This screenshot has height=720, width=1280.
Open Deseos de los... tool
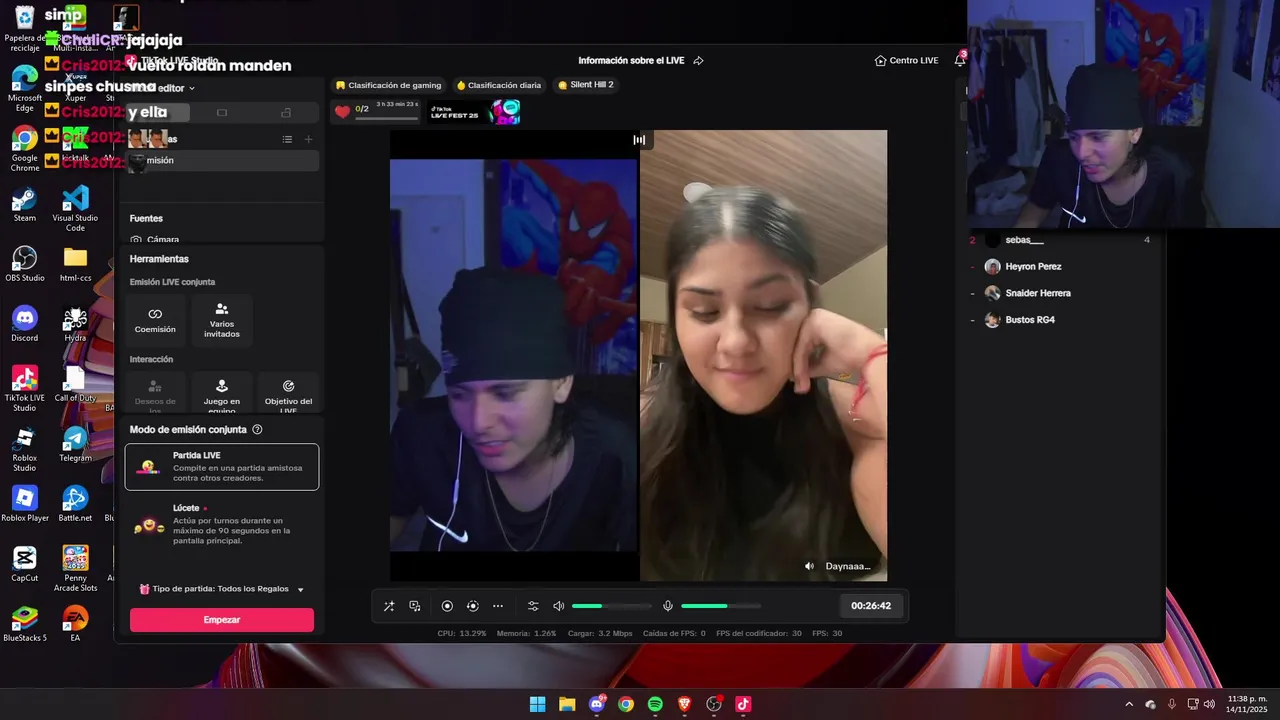(x=155, y=394)
